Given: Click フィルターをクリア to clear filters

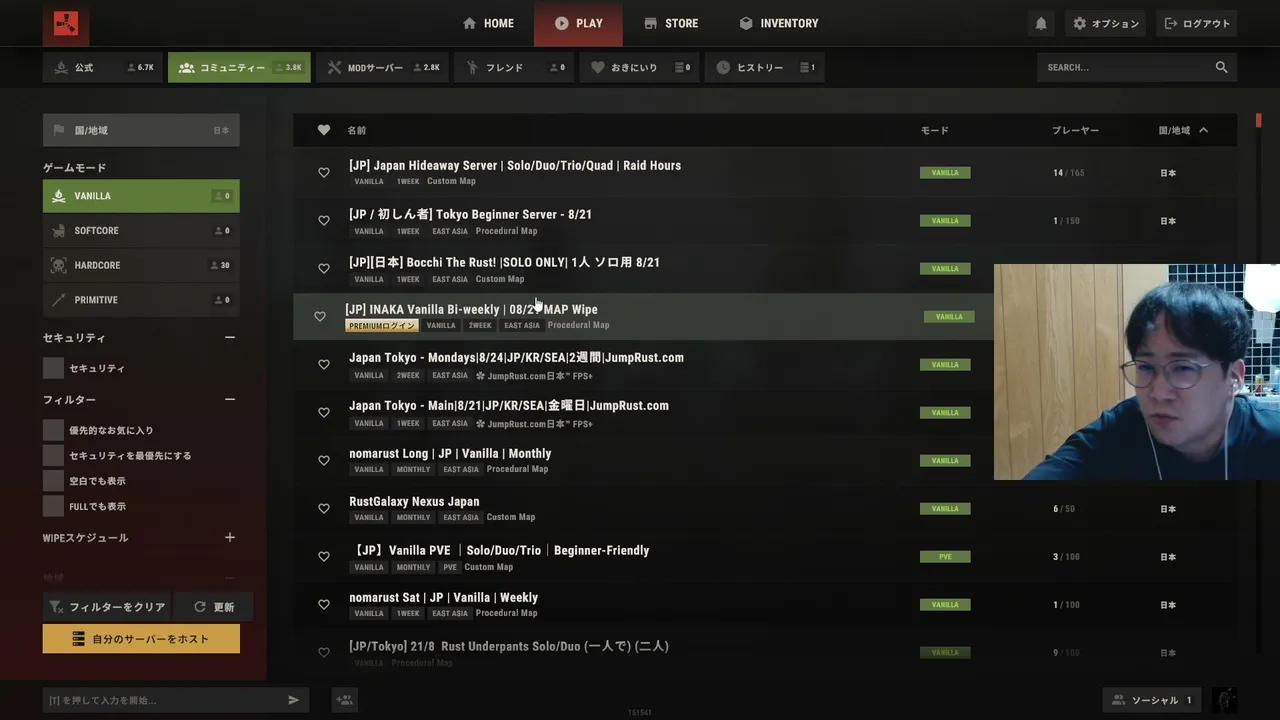Looking at the screenshot, I should tap(106, 607).
